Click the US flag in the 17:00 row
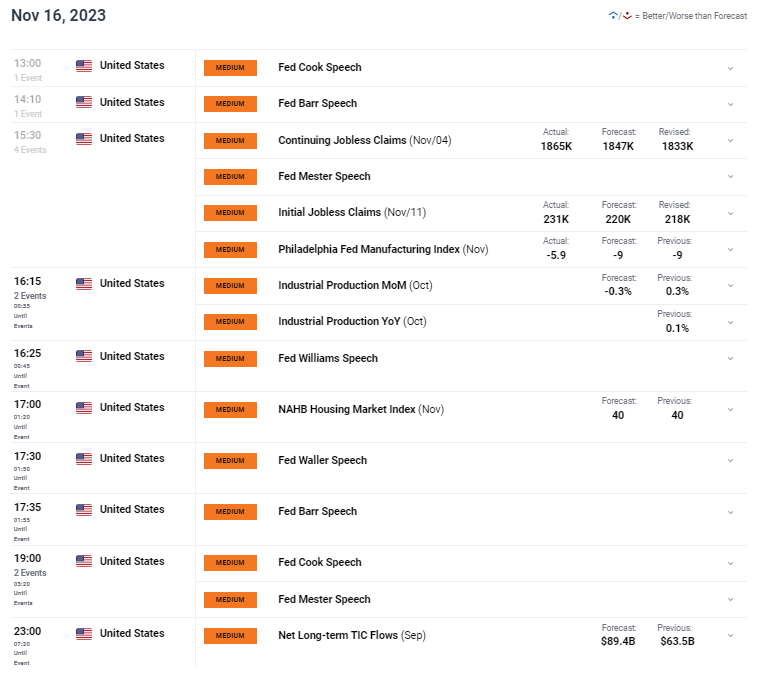This screenshot has width=764, height=676. pyautogui.click(x=84, y=408)
